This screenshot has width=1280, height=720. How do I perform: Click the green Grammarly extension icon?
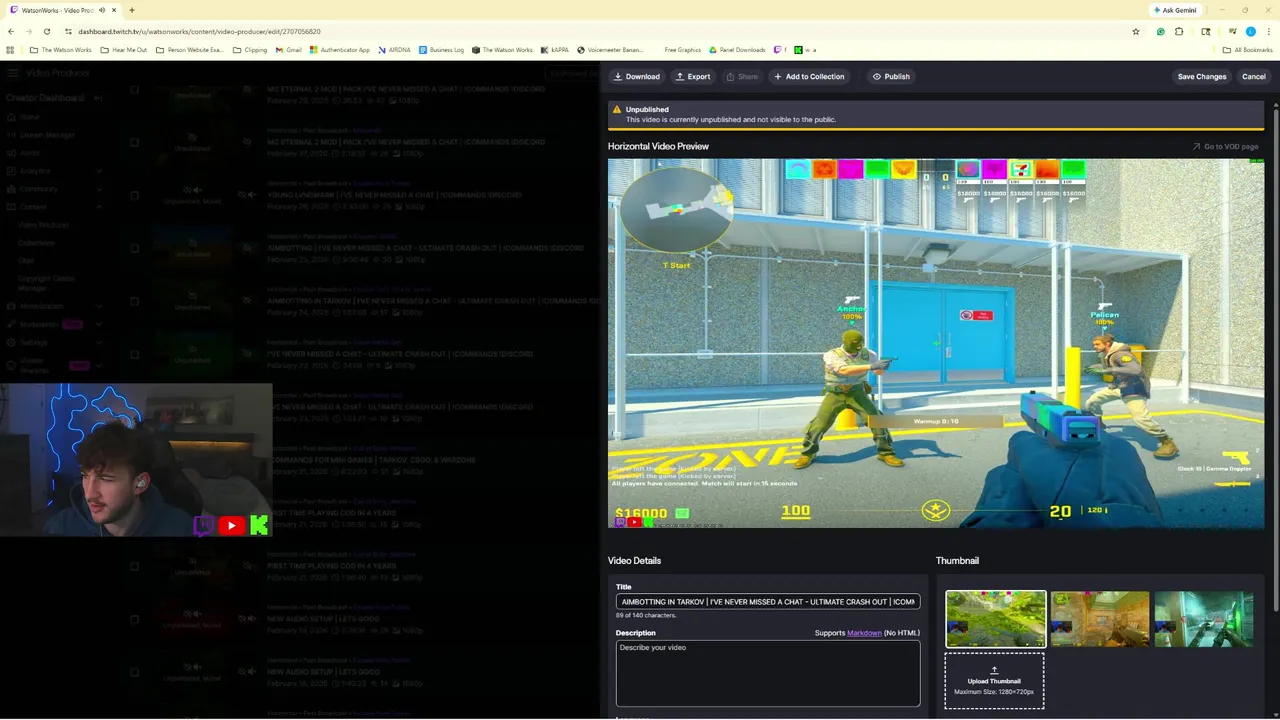[1160, 32]
